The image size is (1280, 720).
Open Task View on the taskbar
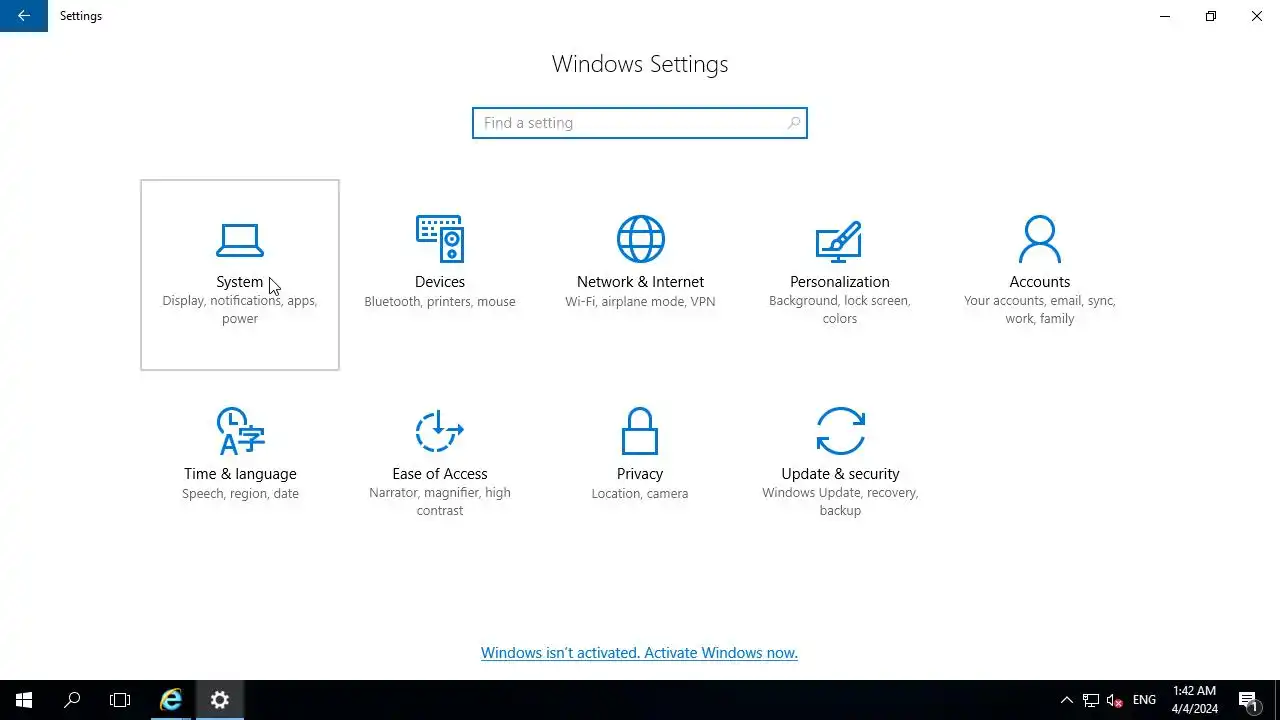click(120, 700)
